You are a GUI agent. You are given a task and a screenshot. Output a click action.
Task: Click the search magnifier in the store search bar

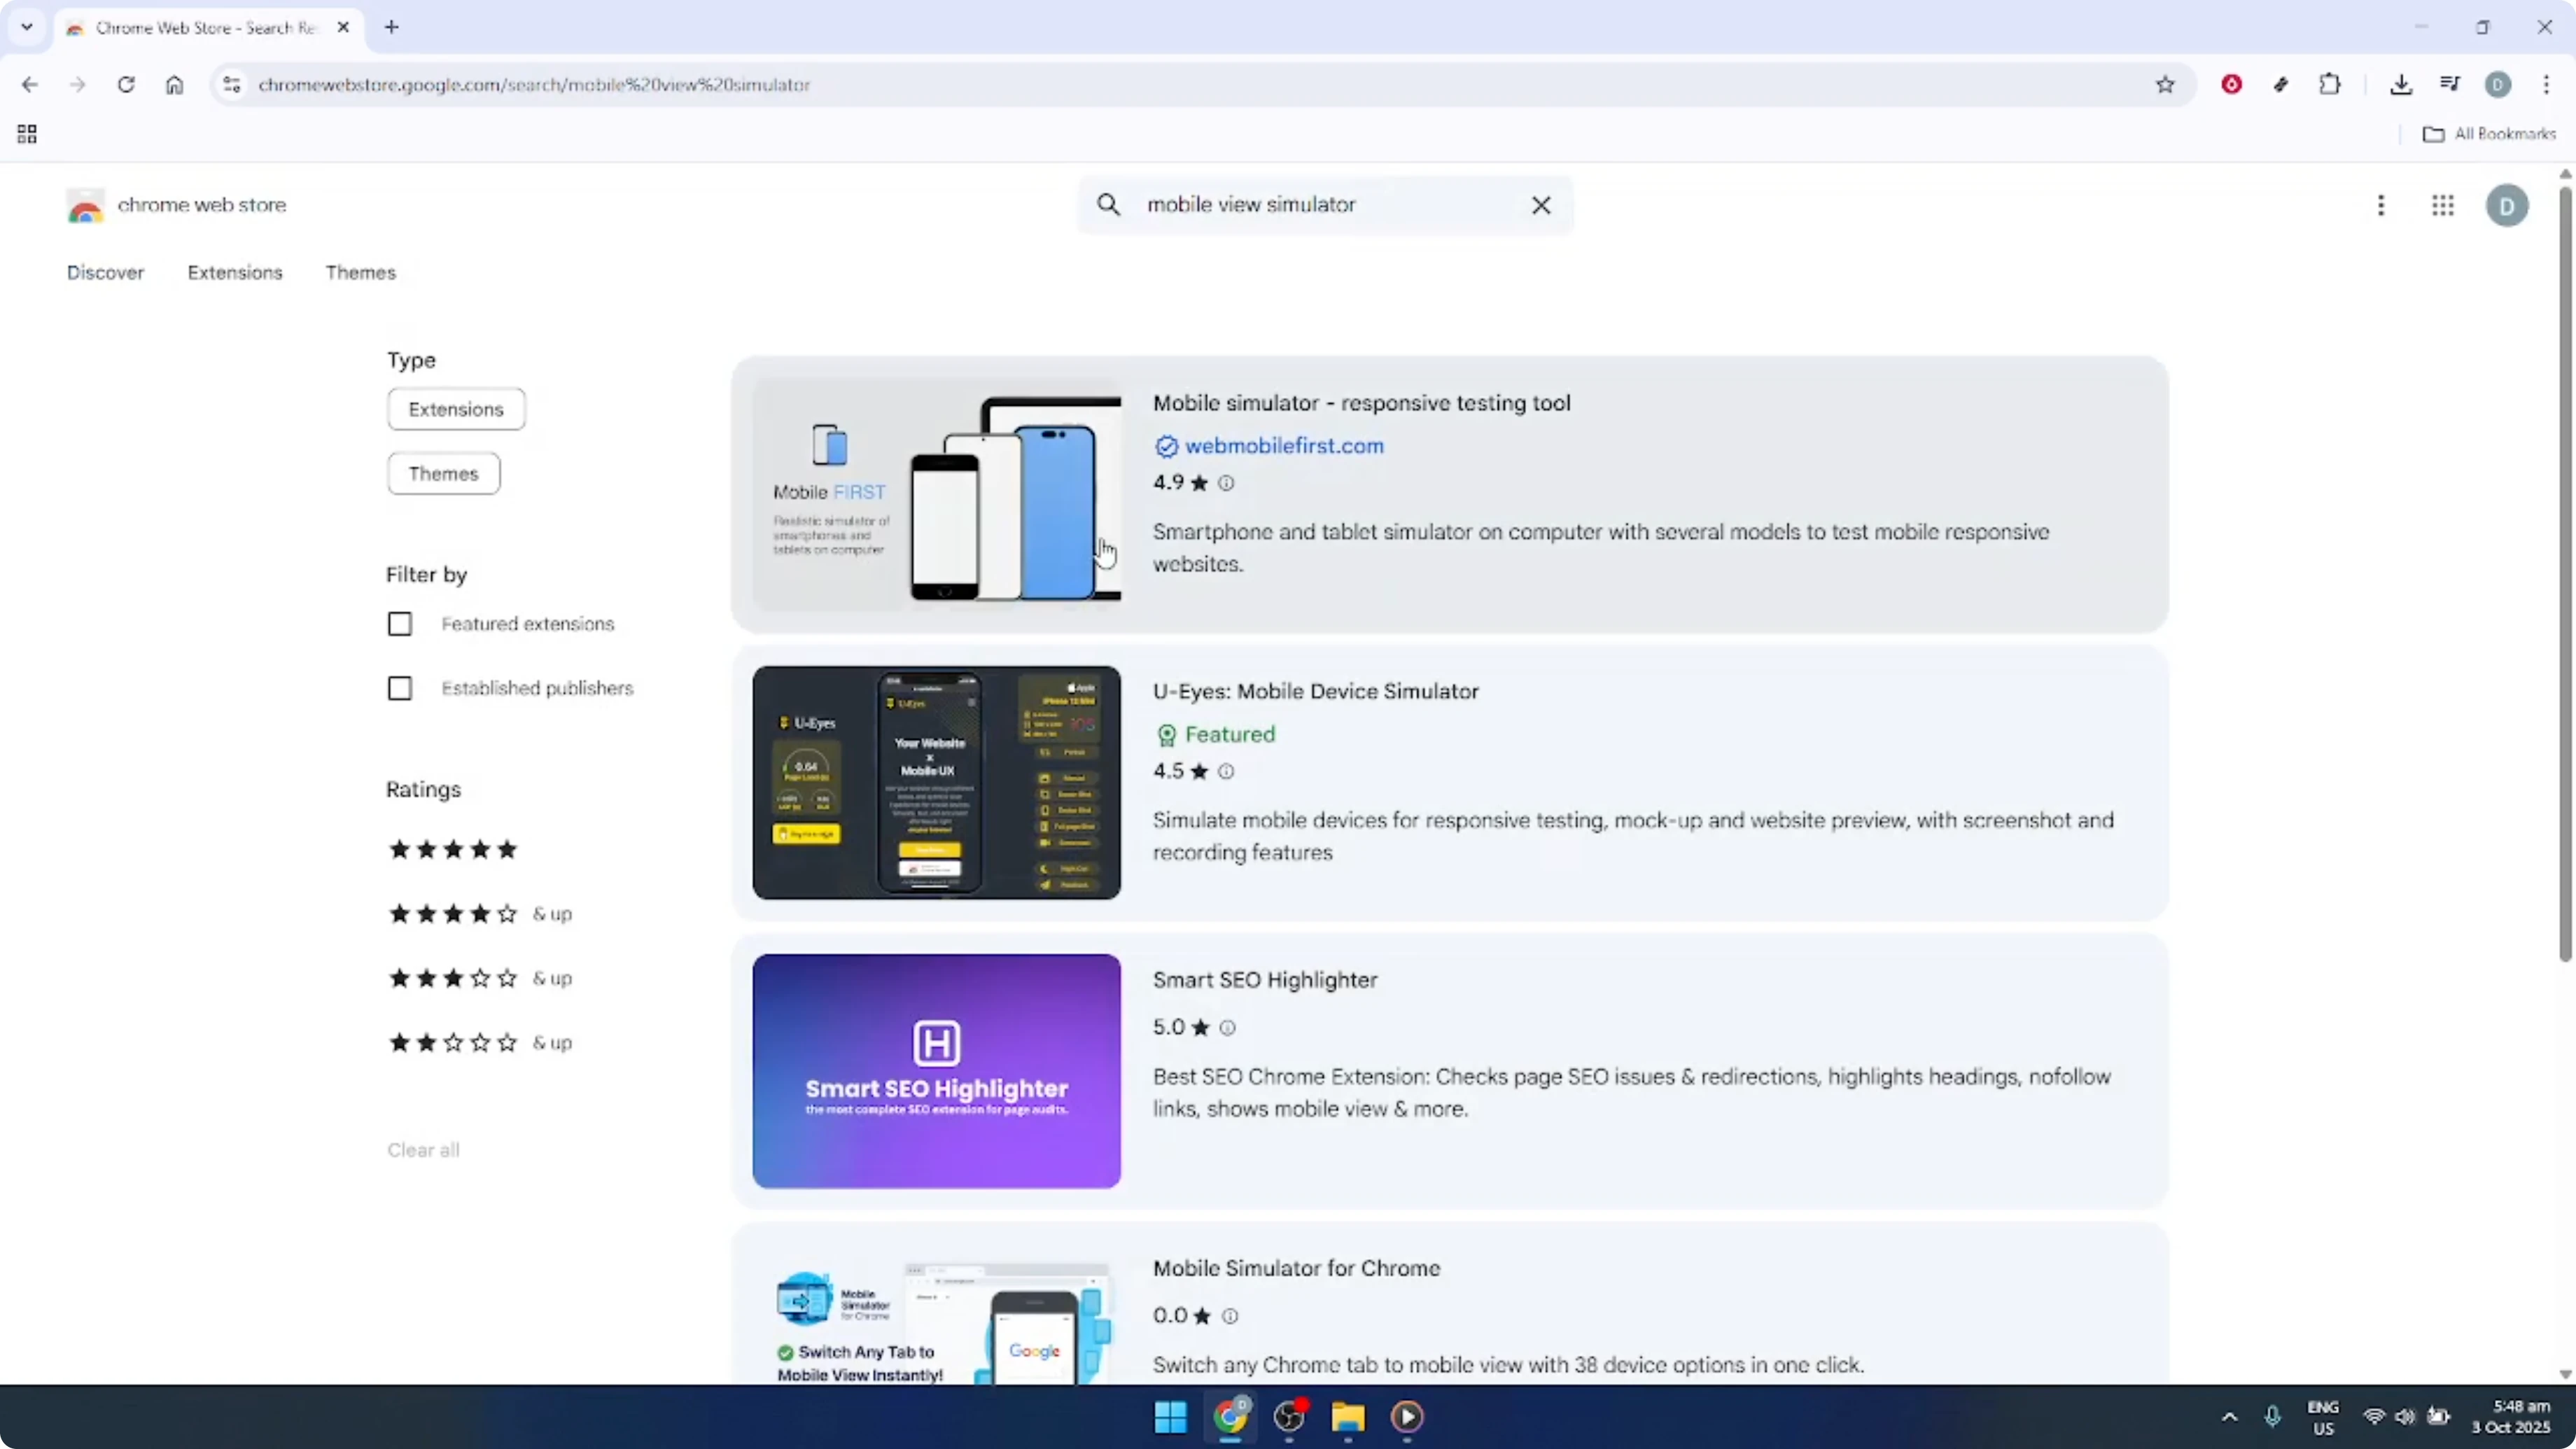tap(1109, 204)
